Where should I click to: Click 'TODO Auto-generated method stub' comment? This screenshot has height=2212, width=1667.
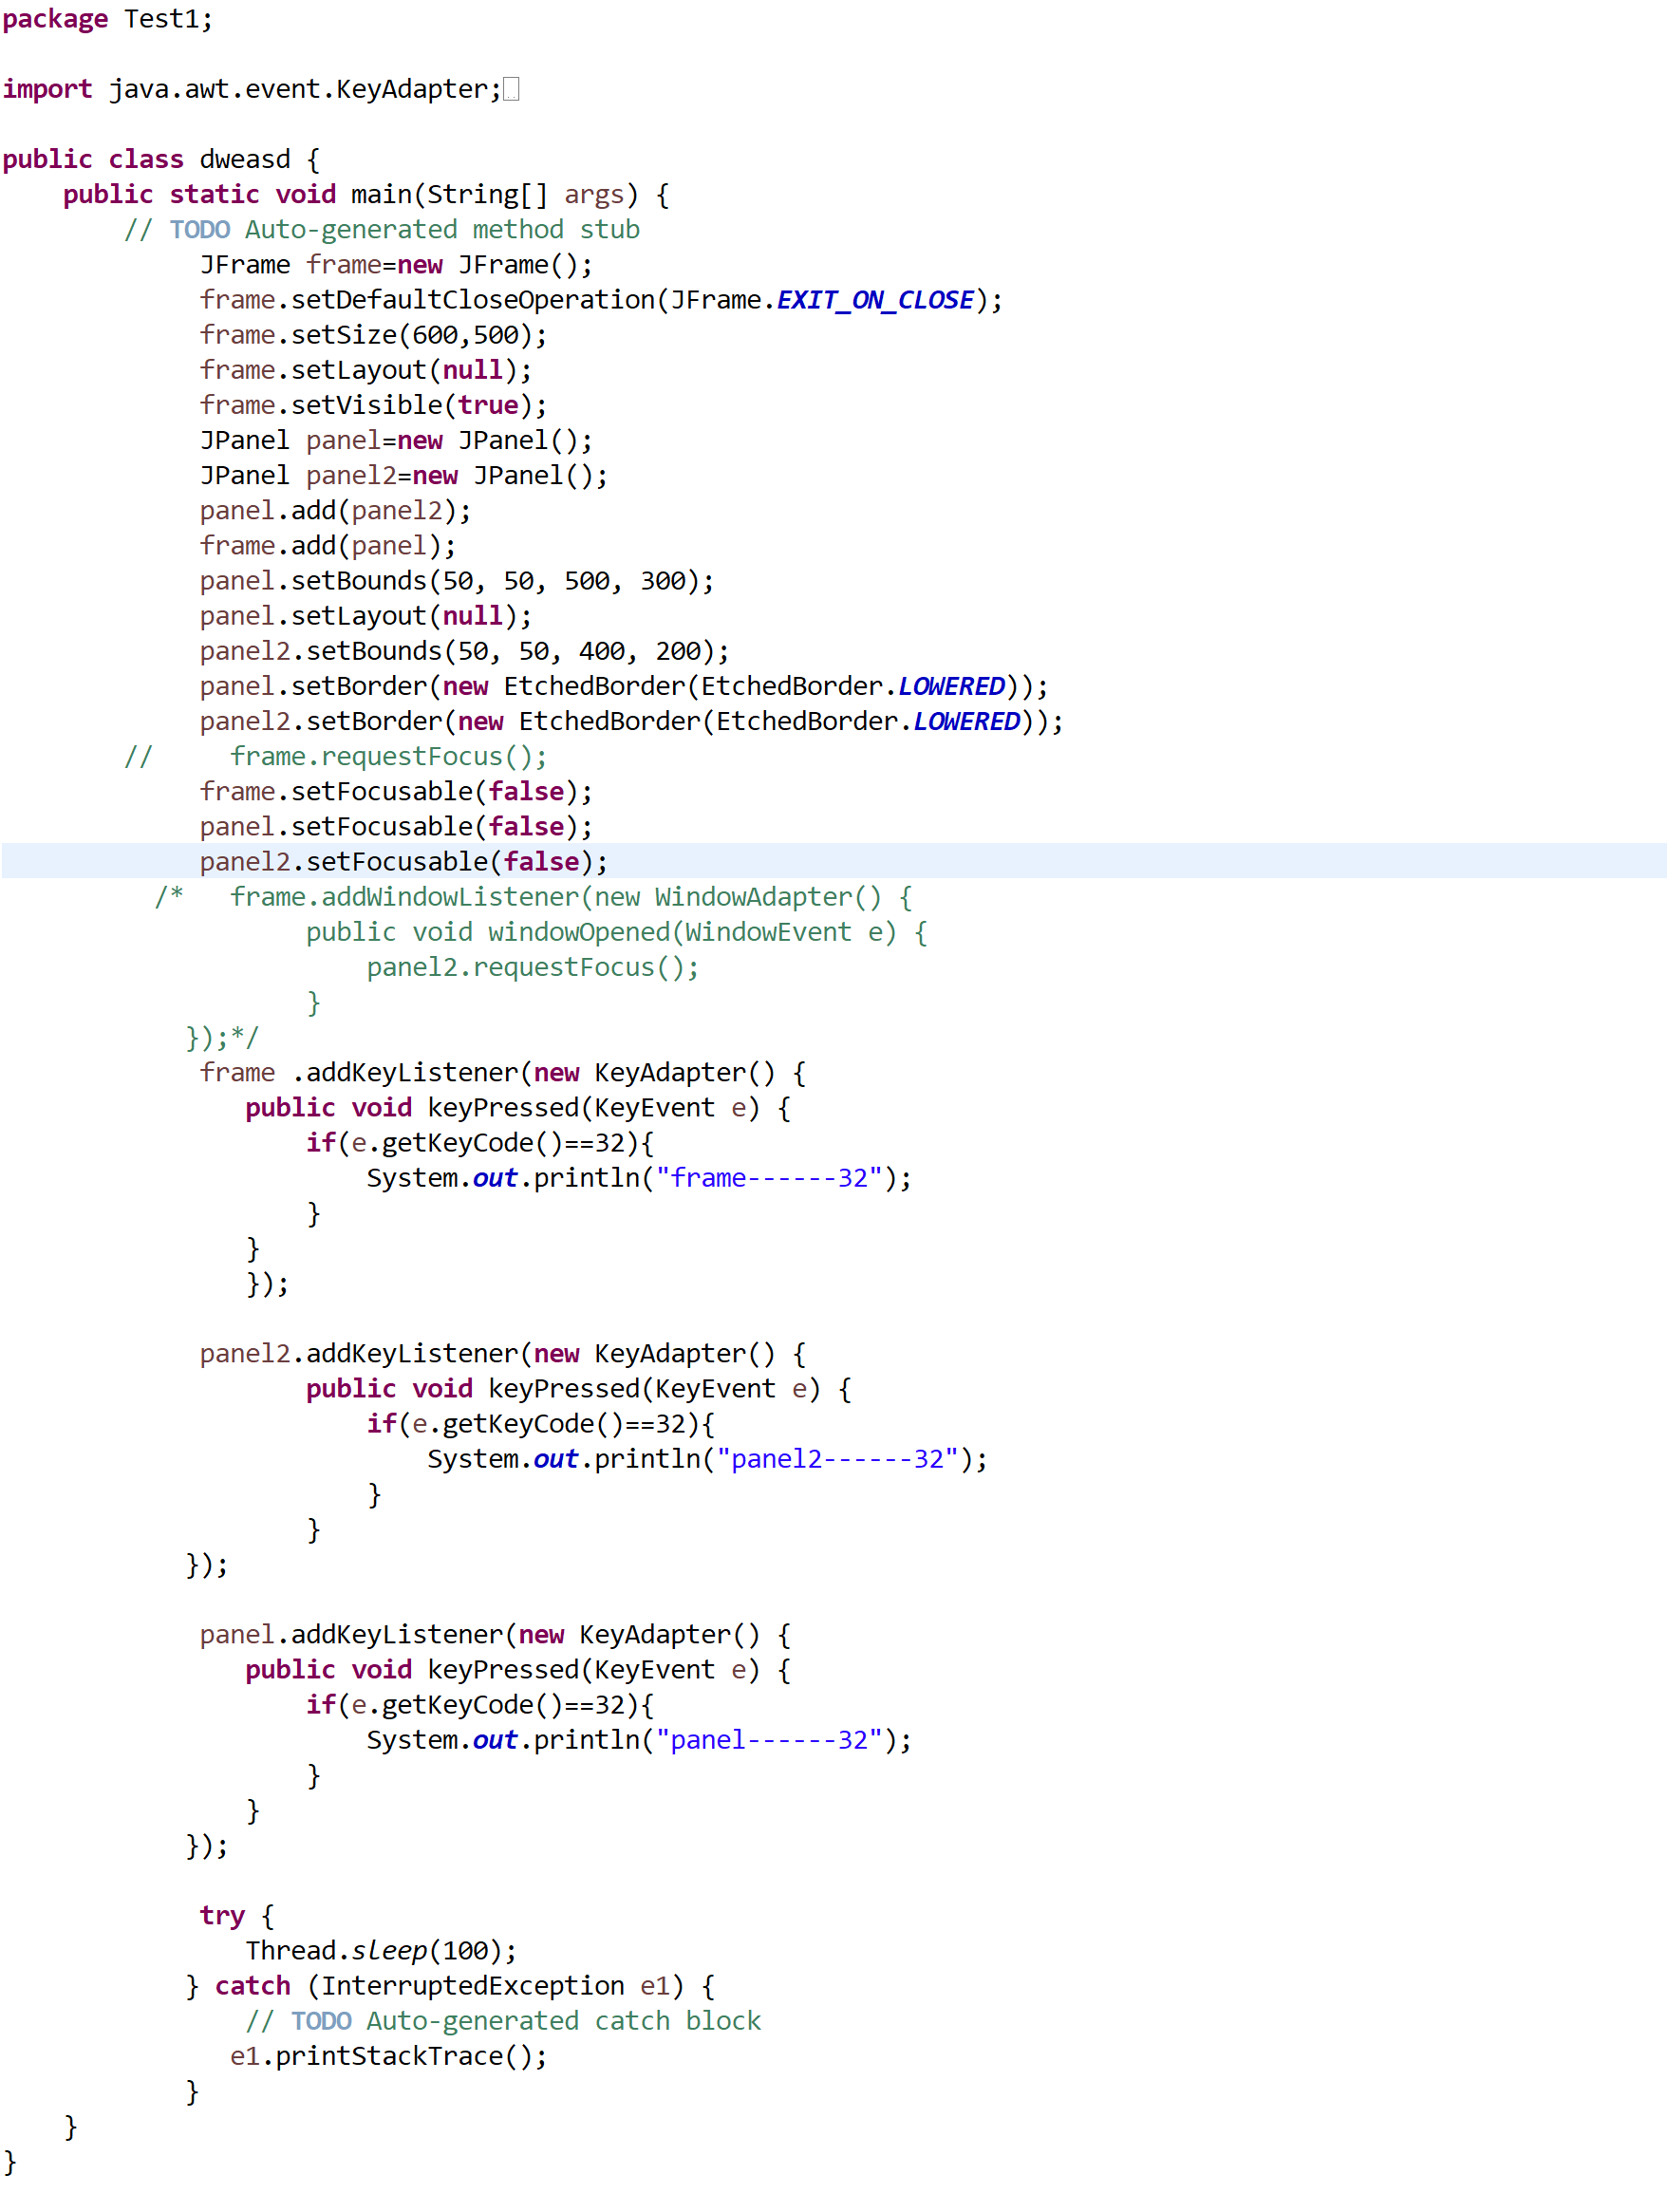click(404, 230)
